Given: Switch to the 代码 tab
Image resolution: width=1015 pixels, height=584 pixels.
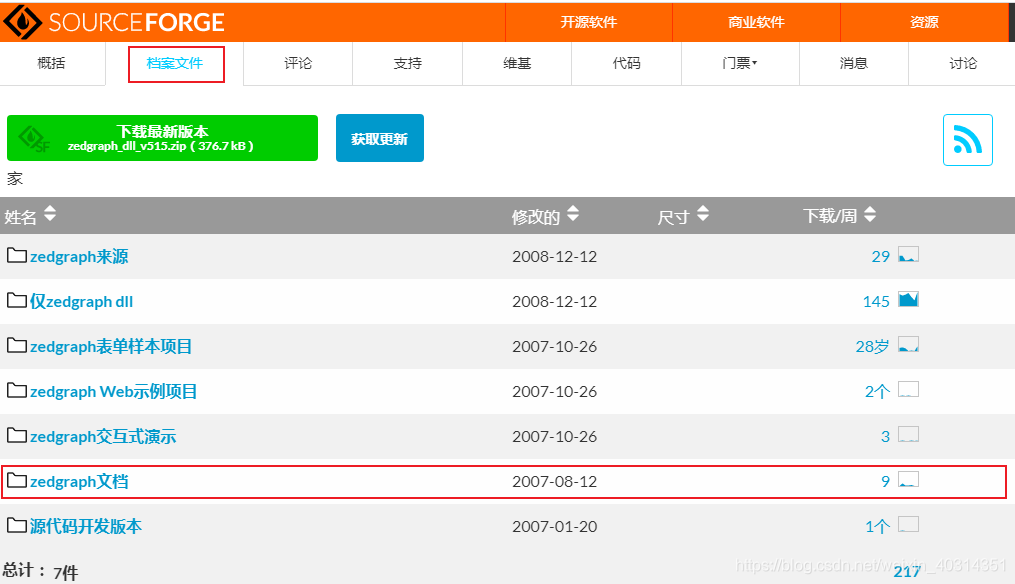Looking at the screenshot, I should pyautogui.click(x=627, y=63).
